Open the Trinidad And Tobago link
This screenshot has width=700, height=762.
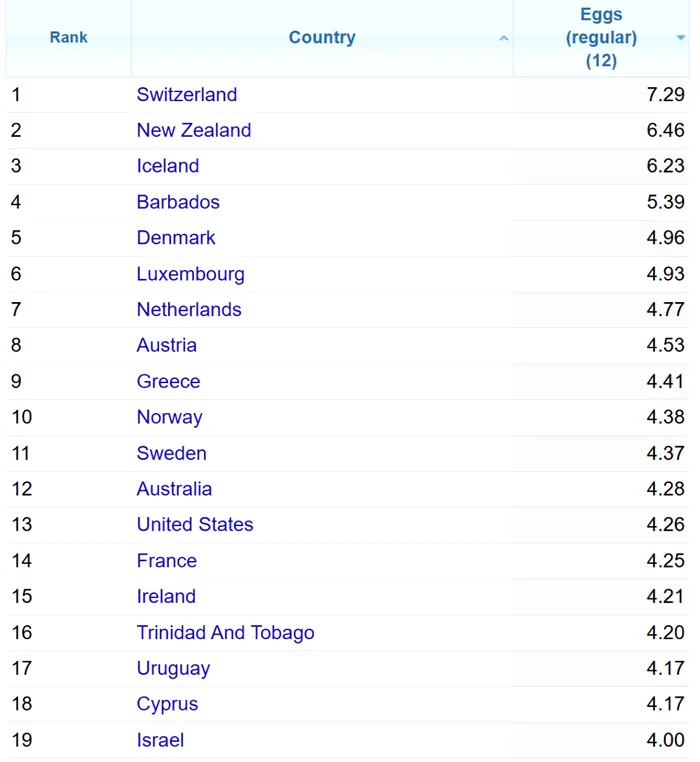click(x=225, y=633)
